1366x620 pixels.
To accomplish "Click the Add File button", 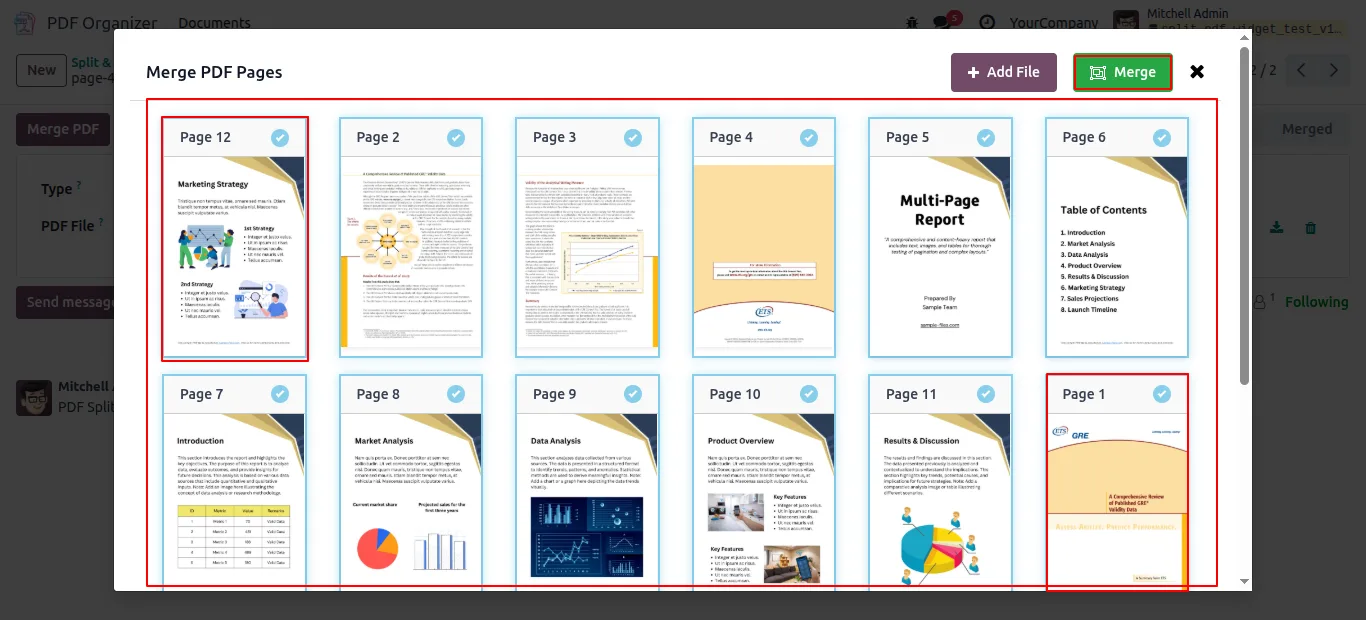I will 1003,72.
